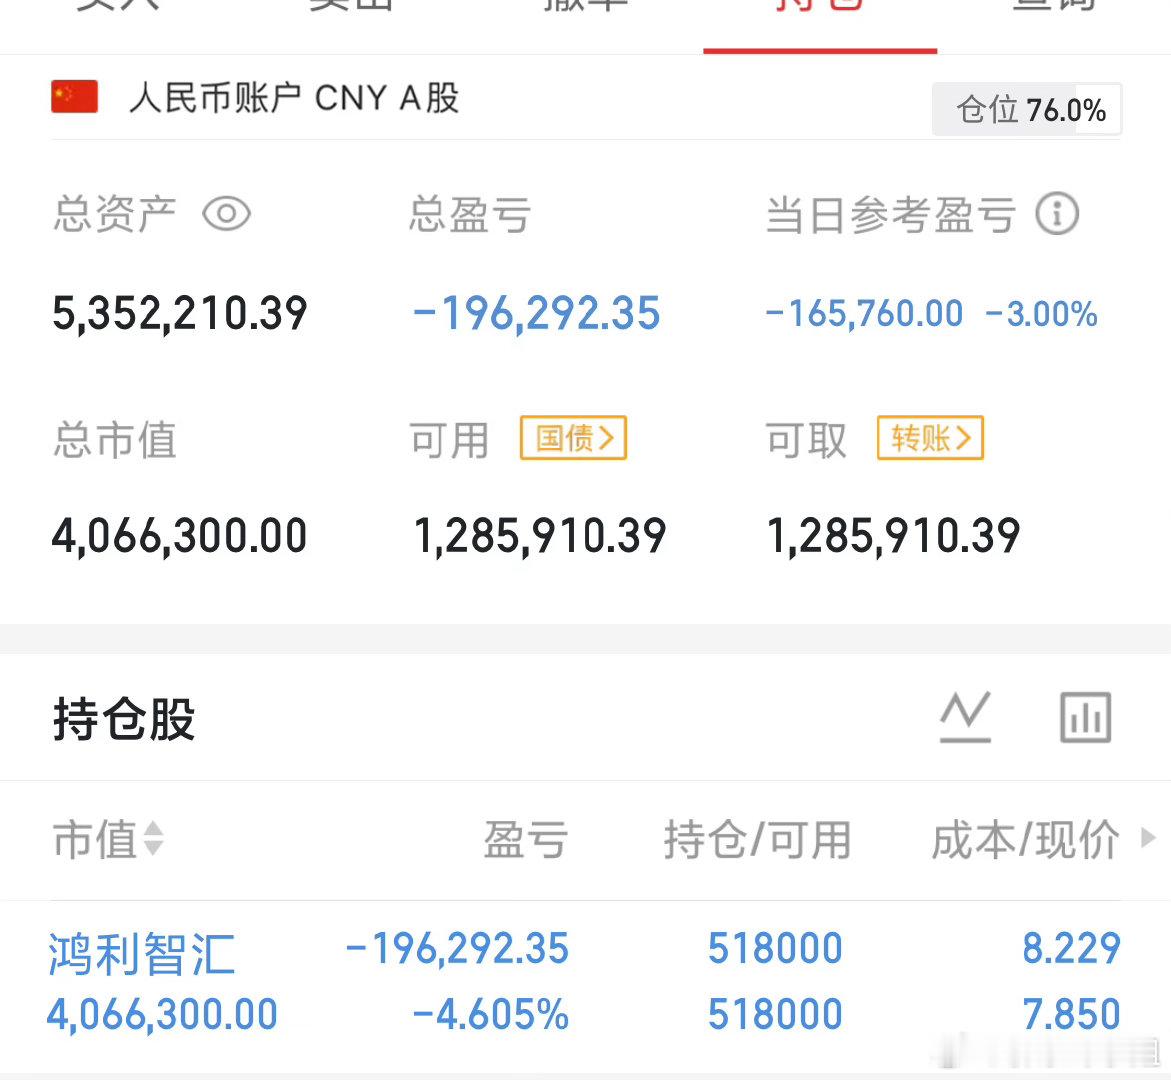The image size is (1171, 1080).
Task: Tap the 国债 shortcut badge icon
Action: pyautogui.click(x=572, y=438)
